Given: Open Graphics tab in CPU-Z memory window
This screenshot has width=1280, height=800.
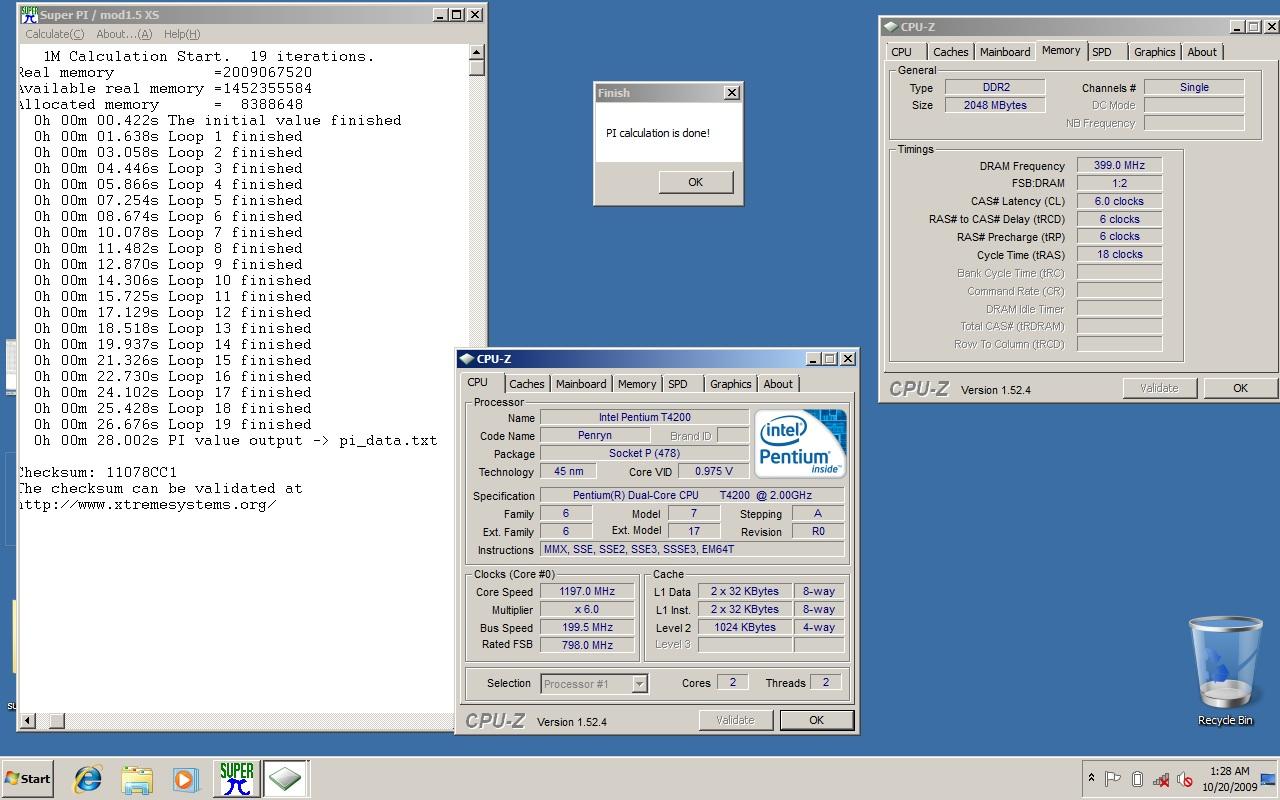Looking at the screenshot, I should coord(1155,52).
